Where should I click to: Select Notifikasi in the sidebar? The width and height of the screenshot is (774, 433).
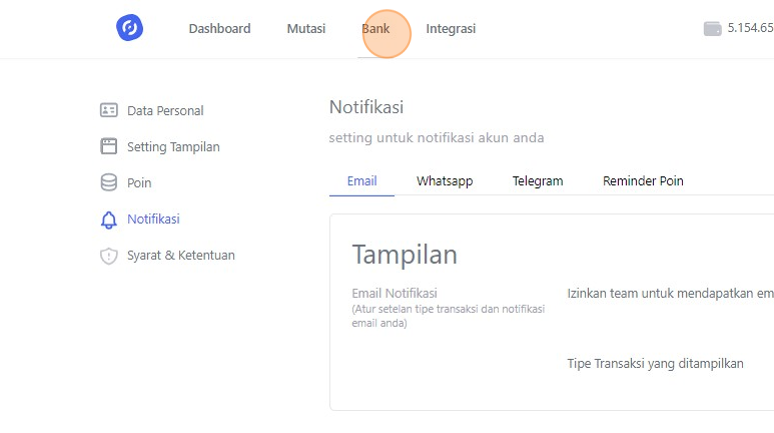pyautogui.click(x=154, y=219)
